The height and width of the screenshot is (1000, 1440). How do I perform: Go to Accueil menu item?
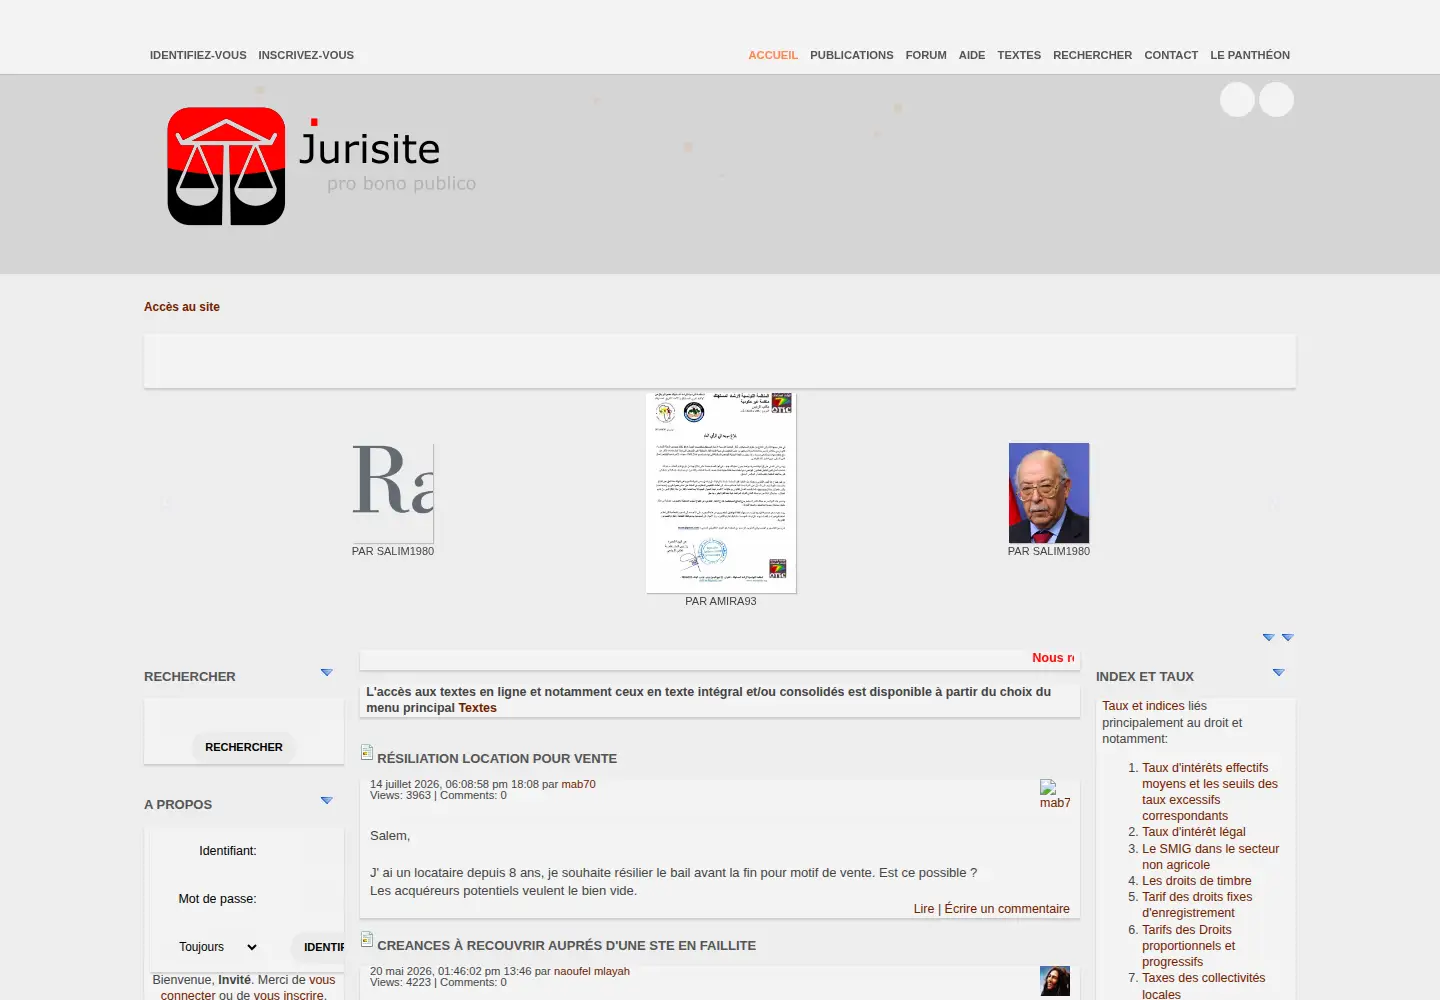(773, 55)
